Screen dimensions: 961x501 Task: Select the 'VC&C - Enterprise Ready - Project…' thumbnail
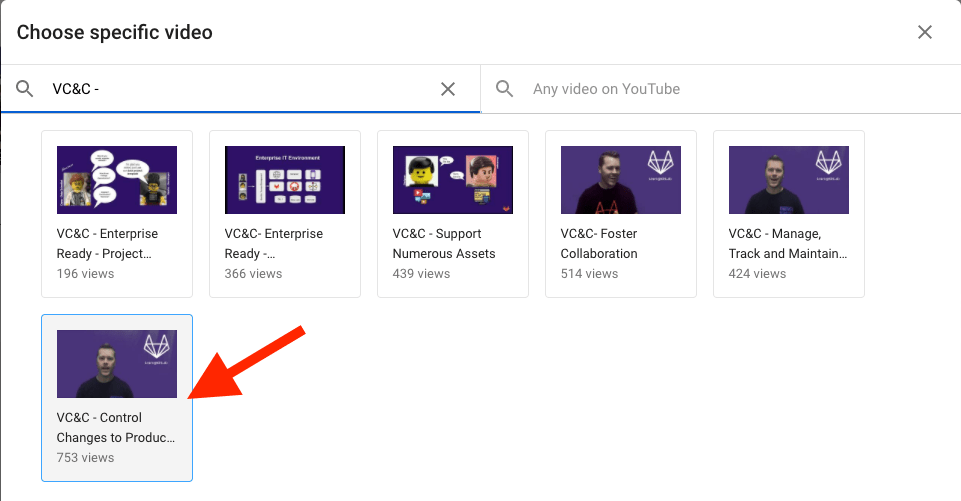point(117,180)
